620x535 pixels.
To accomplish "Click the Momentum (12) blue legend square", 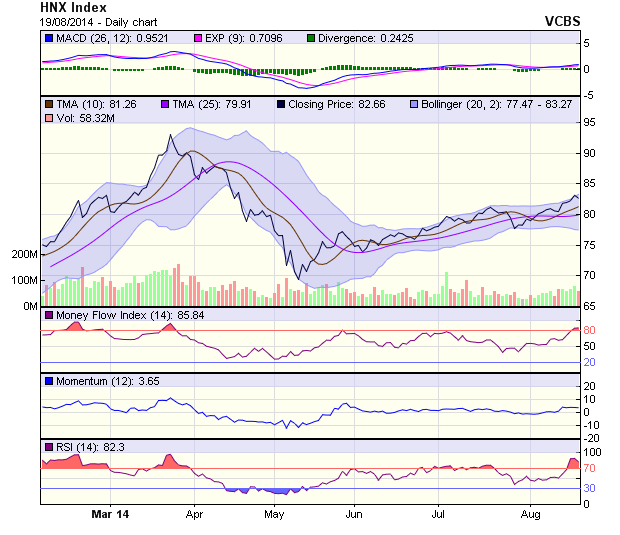I will (48, 381).
